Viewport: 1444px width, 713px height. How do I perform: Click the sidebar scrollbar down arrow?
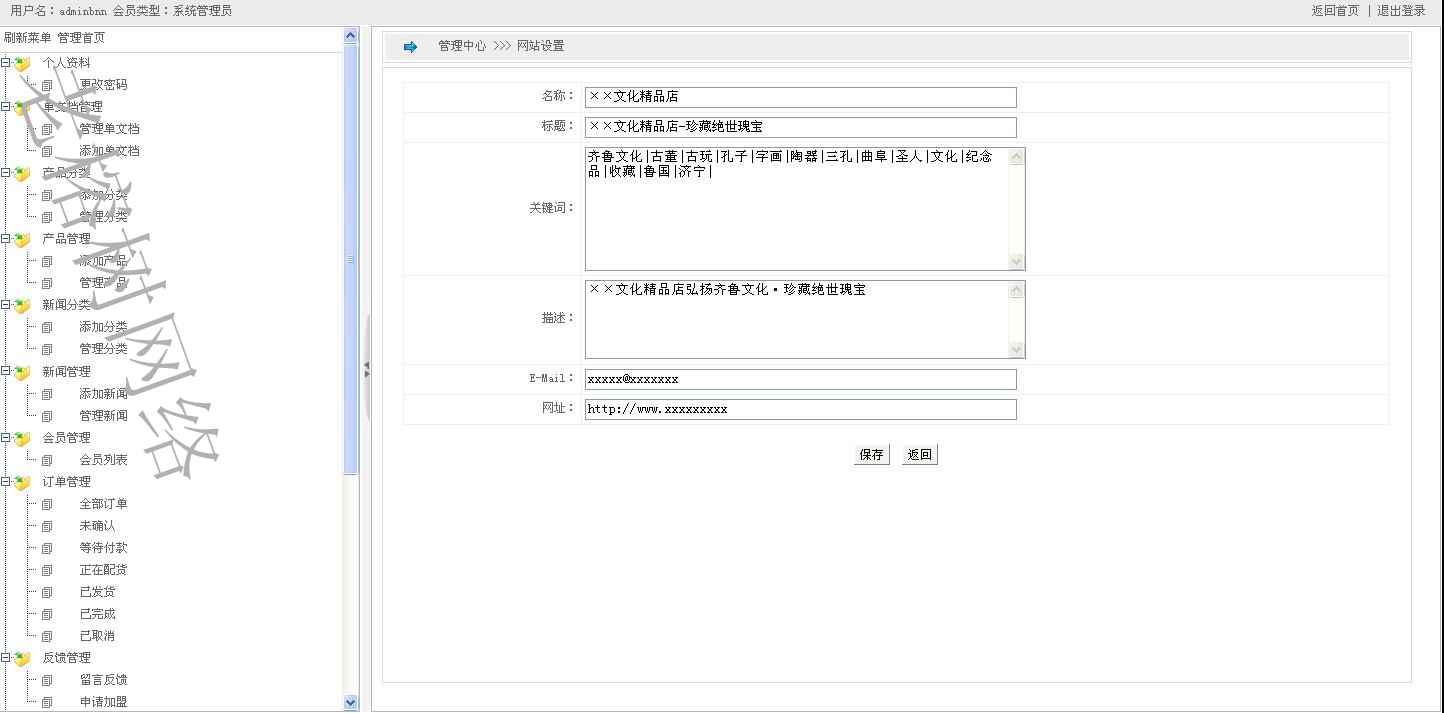[x=350, y=703]
